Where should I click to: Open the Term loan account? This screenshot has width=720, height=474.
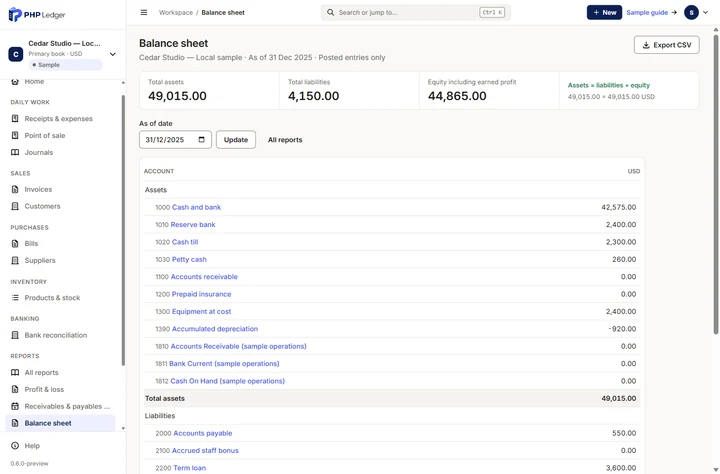190,468
